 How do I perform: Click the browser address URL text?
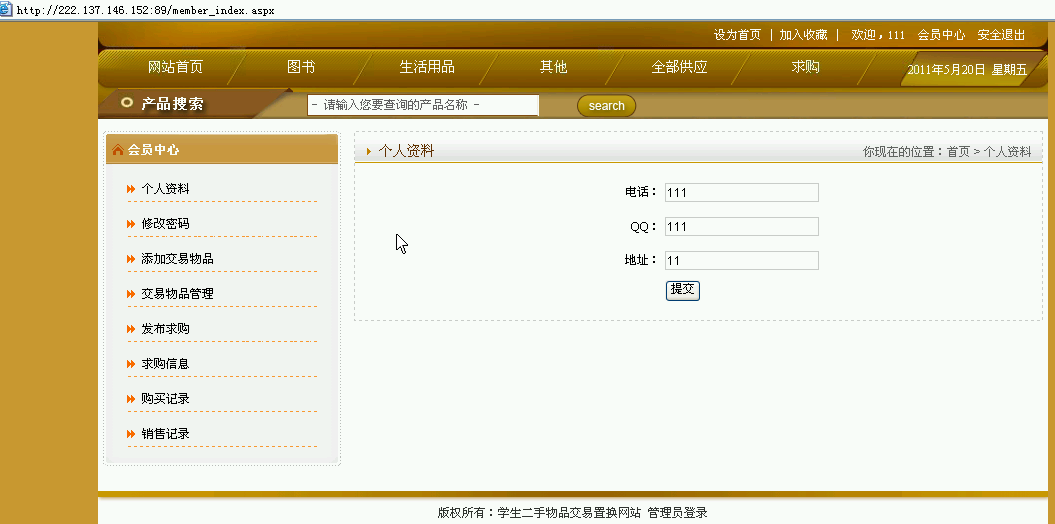145,11
